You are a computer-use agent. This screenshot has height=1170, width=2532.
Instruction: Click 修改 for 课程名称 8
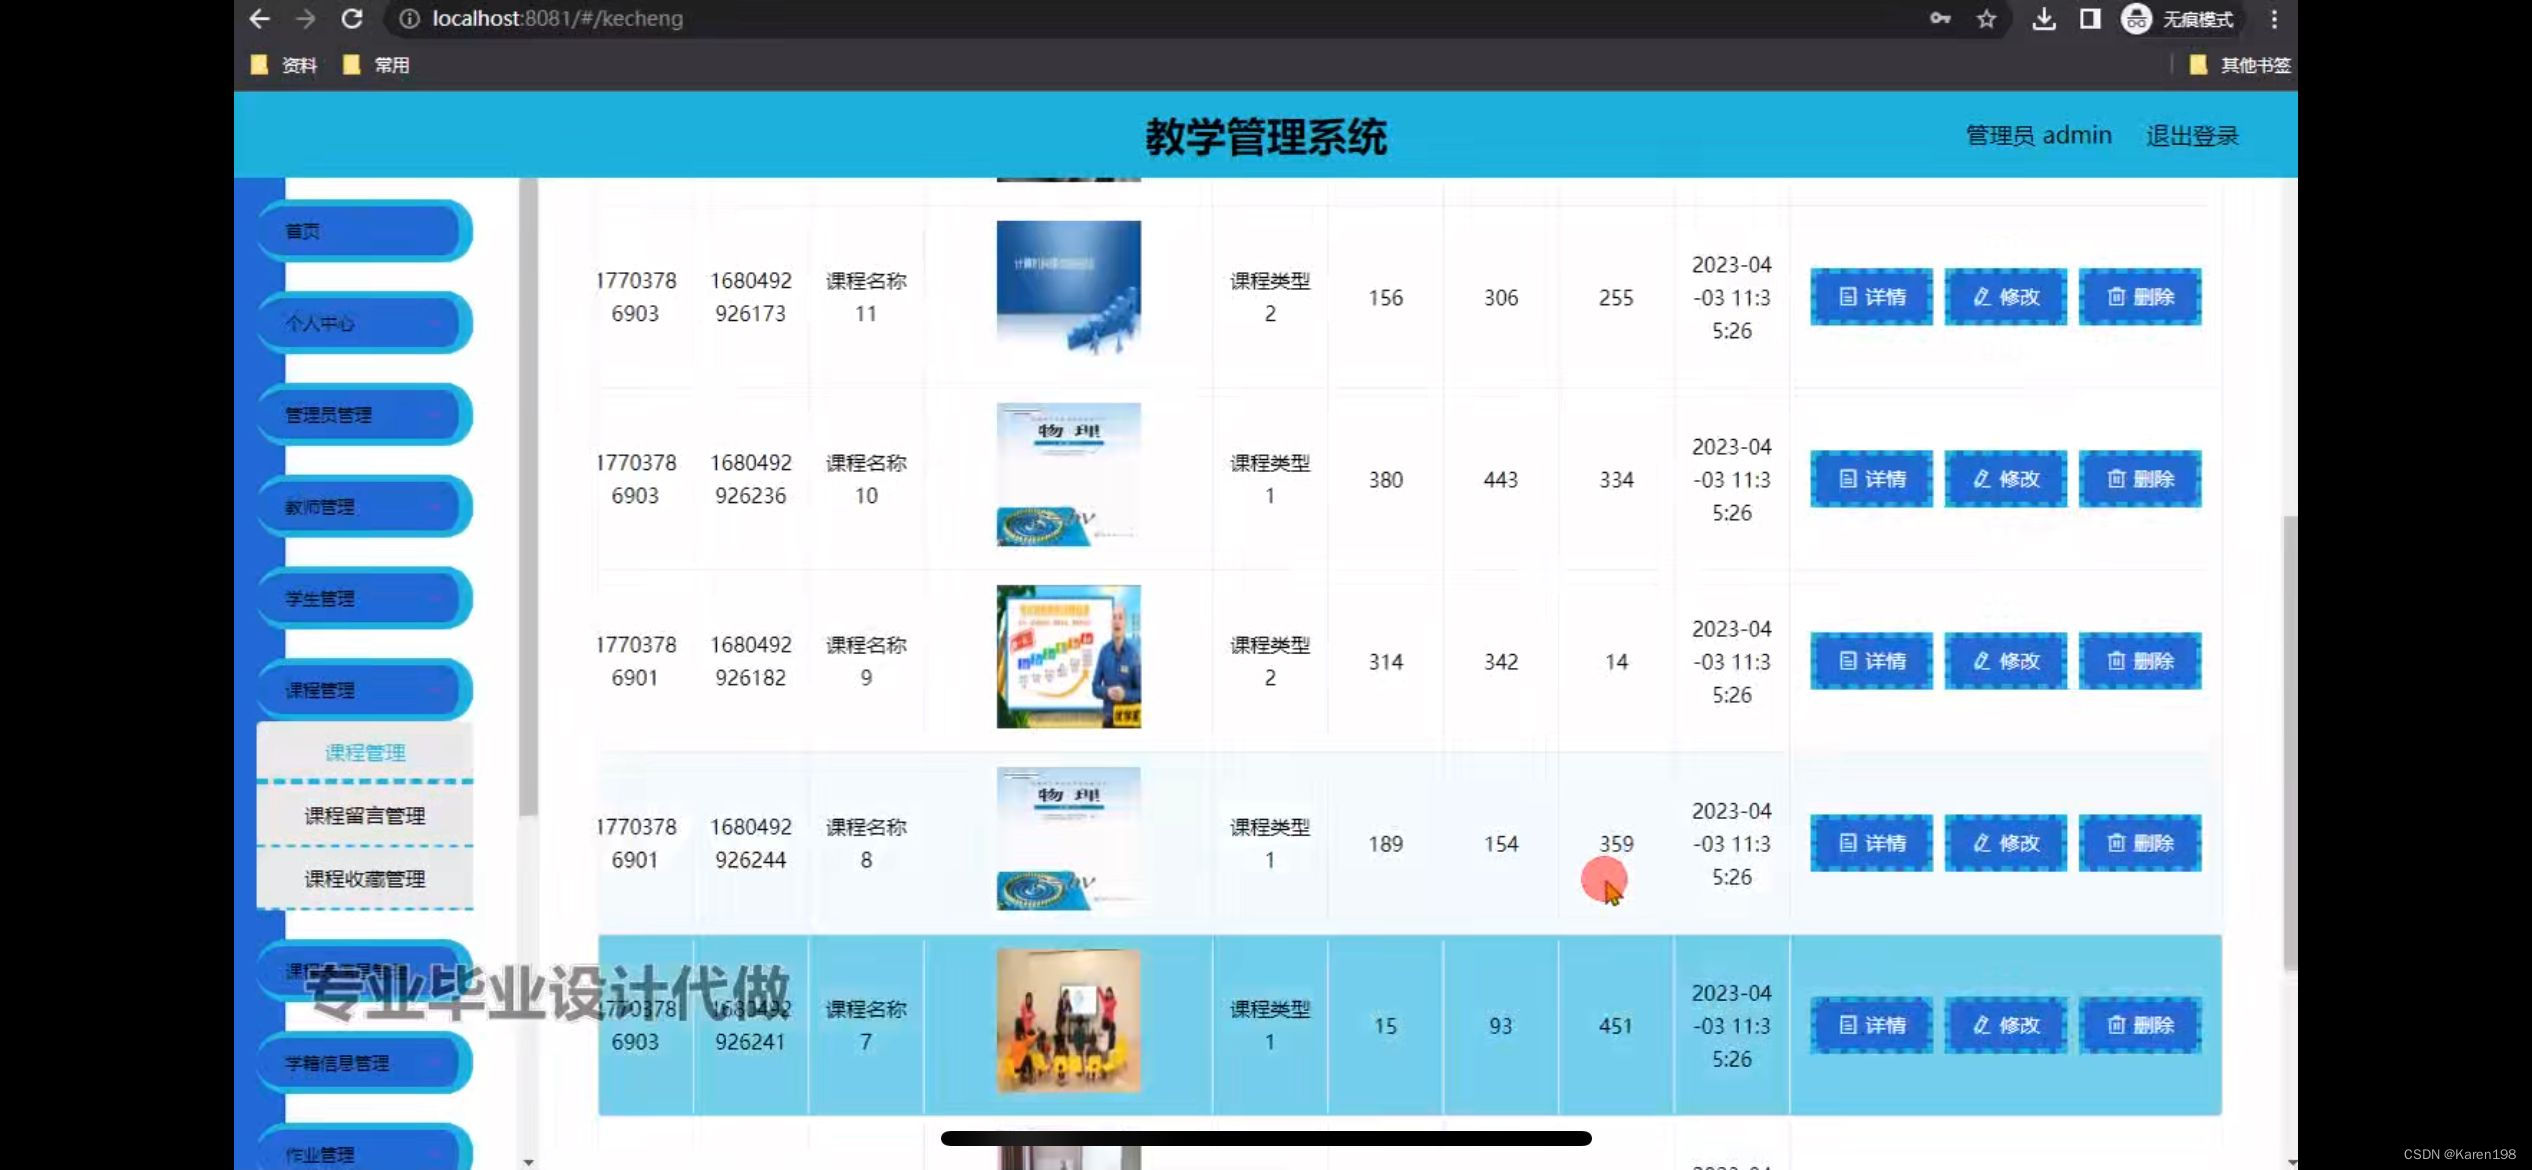coord(2005,843)
